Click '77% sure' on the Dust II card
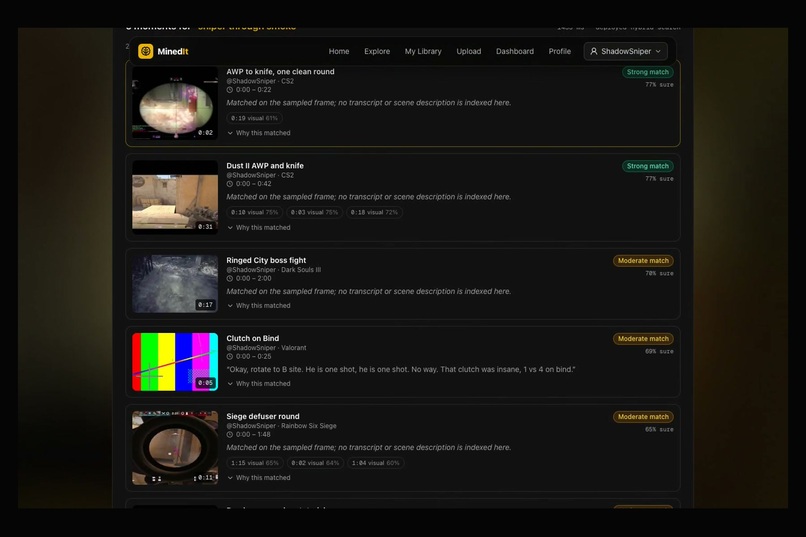Viewport: 806px width, 537px height. 660,179
